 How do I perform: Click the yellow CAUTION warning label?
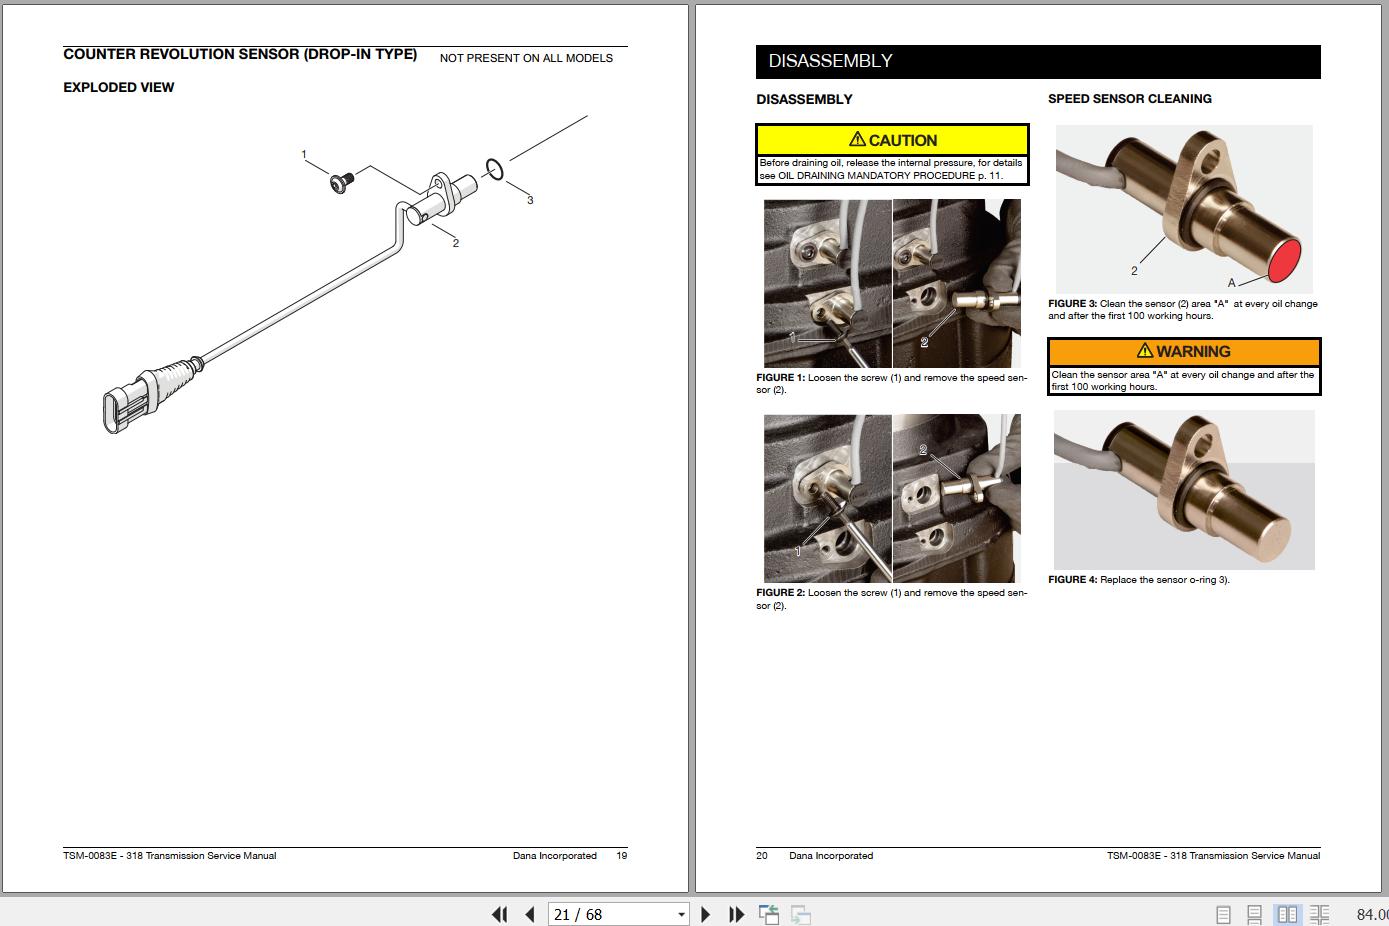click(x=892, y=140)
